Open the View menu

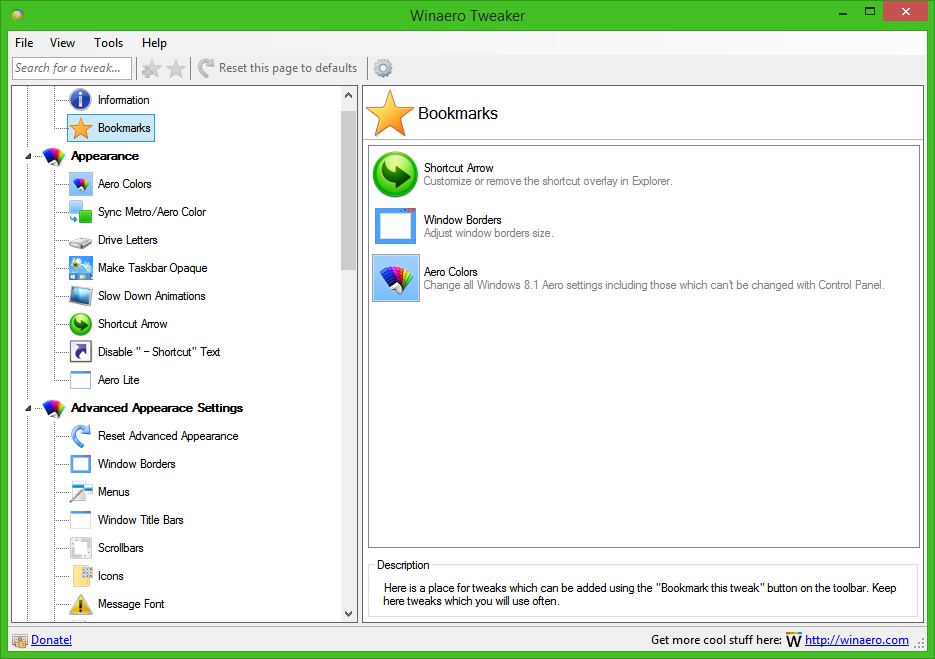[62, 43]
